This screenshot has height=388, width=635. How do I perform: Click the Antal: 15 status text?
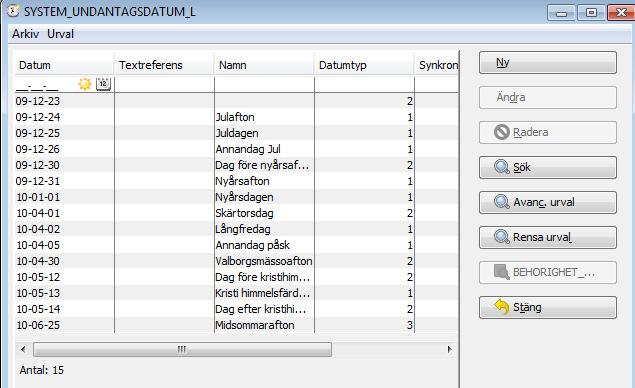[42, 370]
